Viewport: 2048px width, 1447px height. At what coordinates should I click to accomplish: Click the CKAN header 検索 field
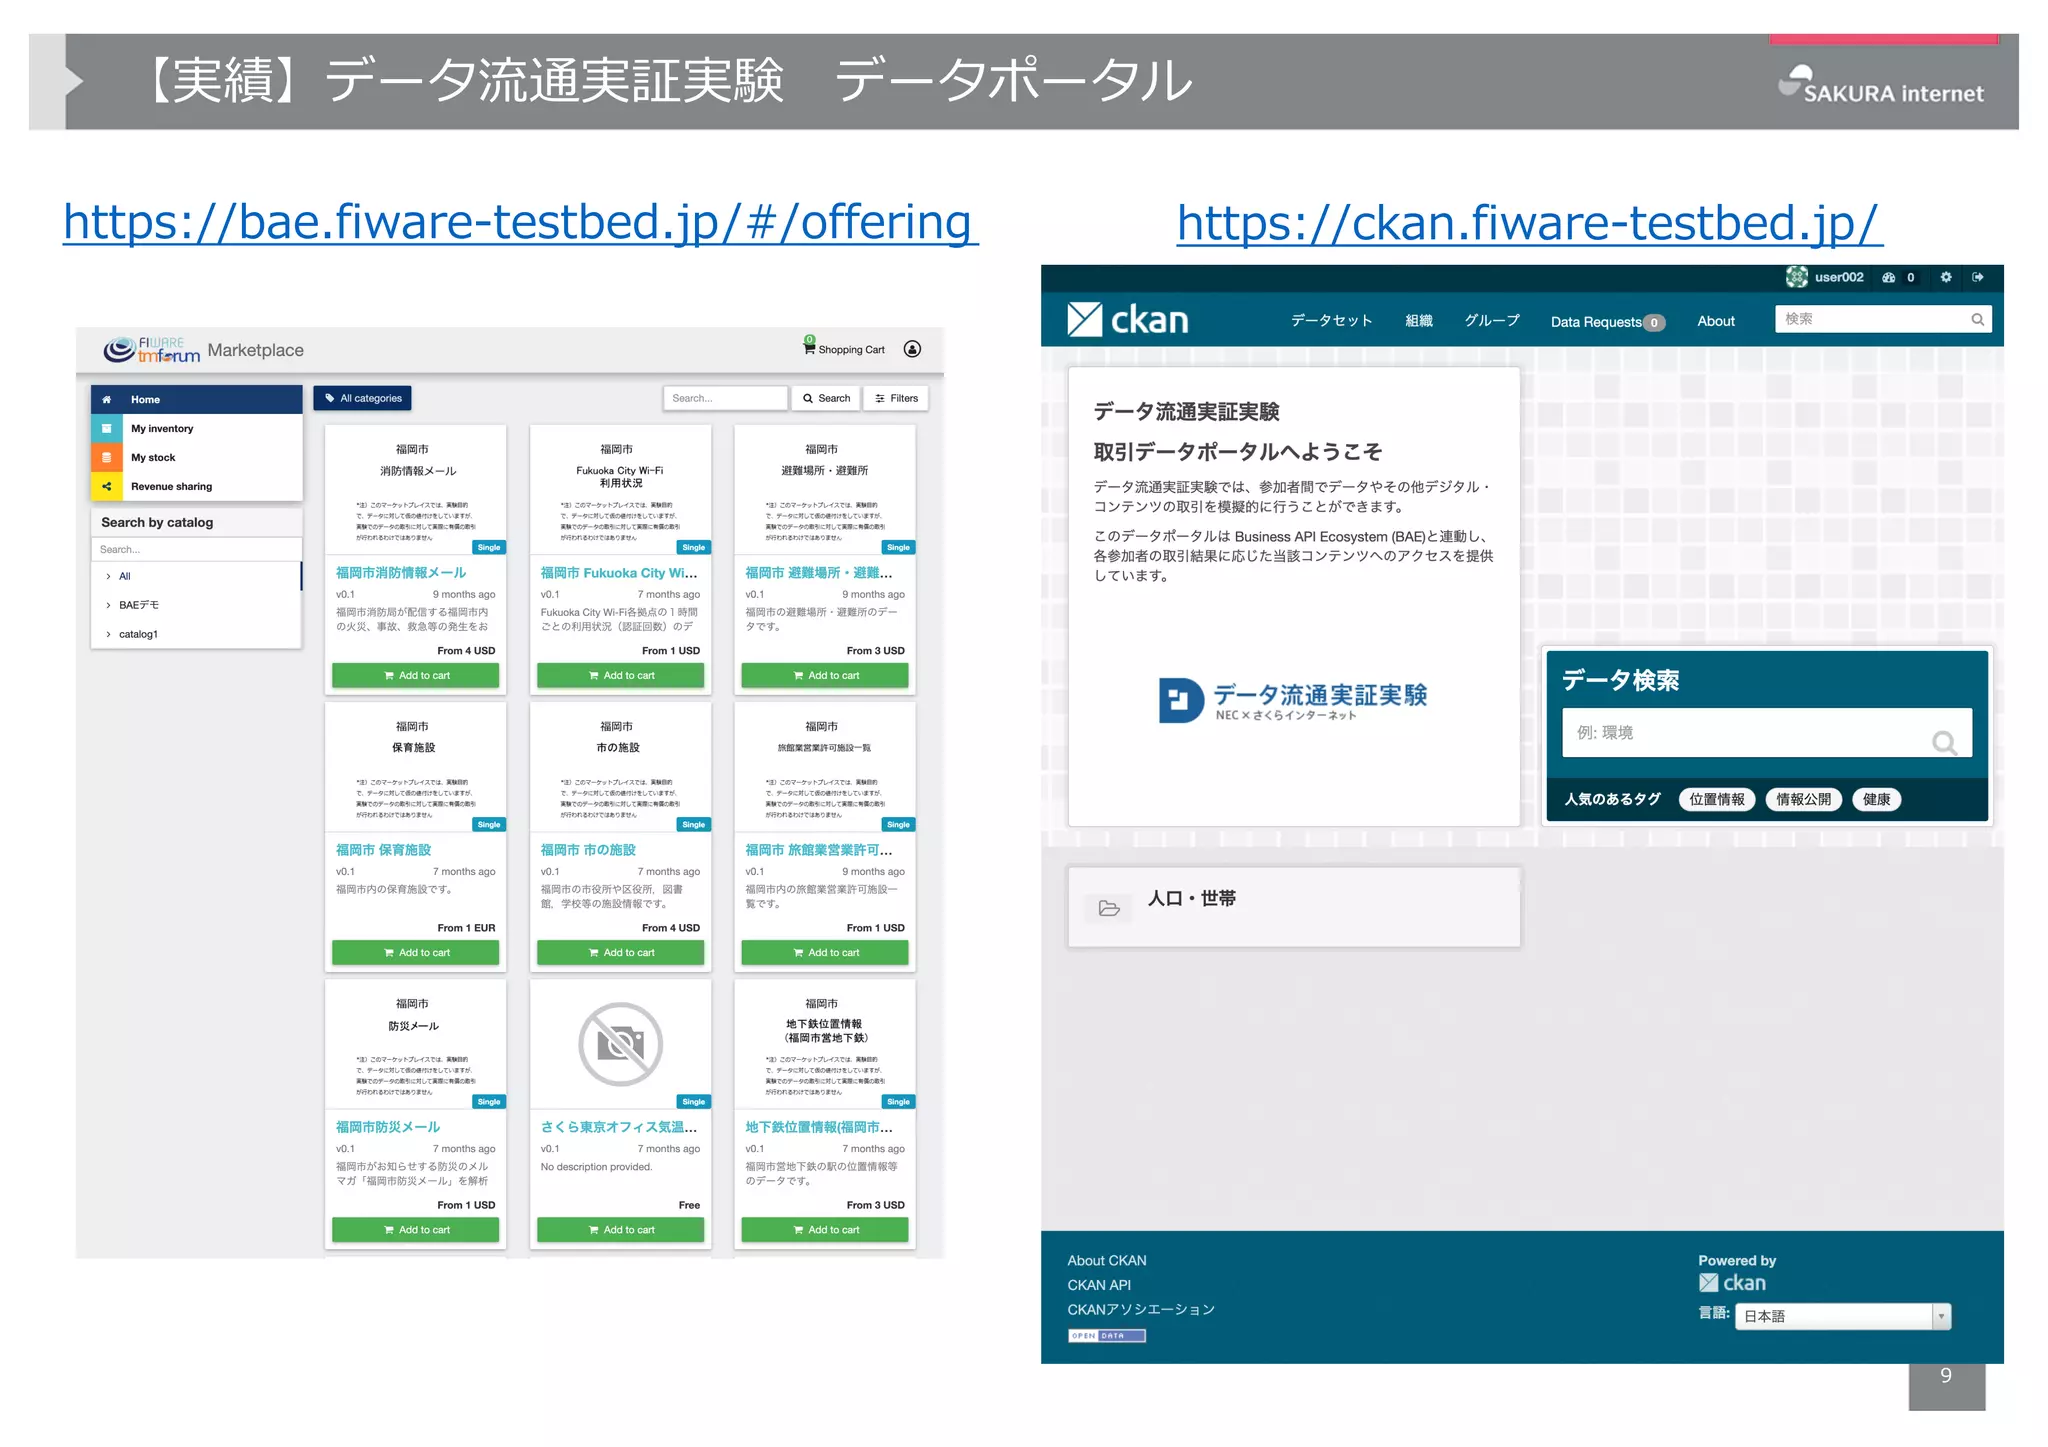1883,319
